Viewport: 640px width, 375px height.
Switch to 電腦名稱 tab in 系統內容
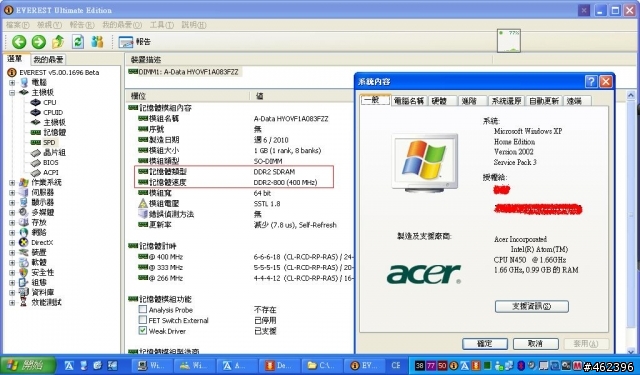tap(409, 101)
